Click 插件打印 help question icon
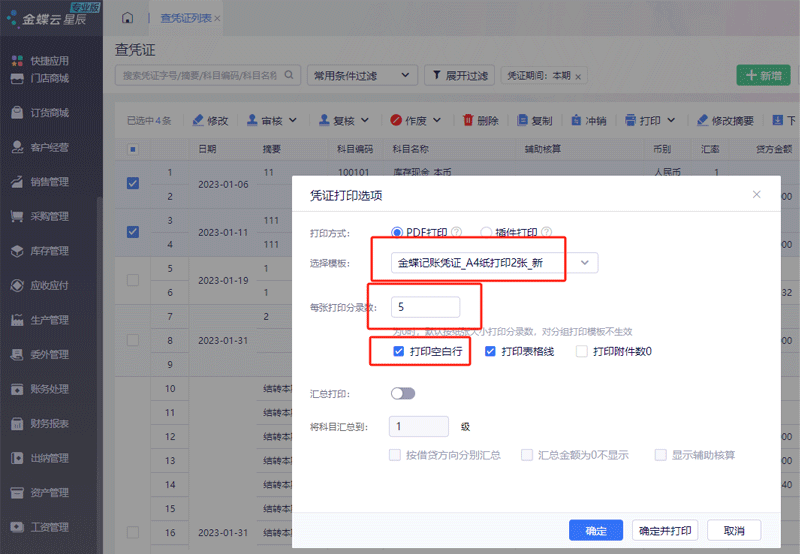Screen dimensions: 800x554 546,232
